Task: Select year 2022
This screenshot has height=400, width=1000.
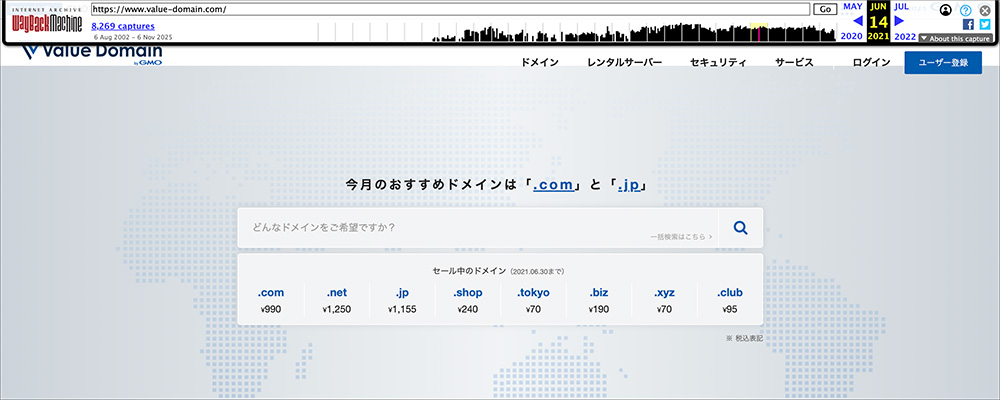Action: coord(905,36)
